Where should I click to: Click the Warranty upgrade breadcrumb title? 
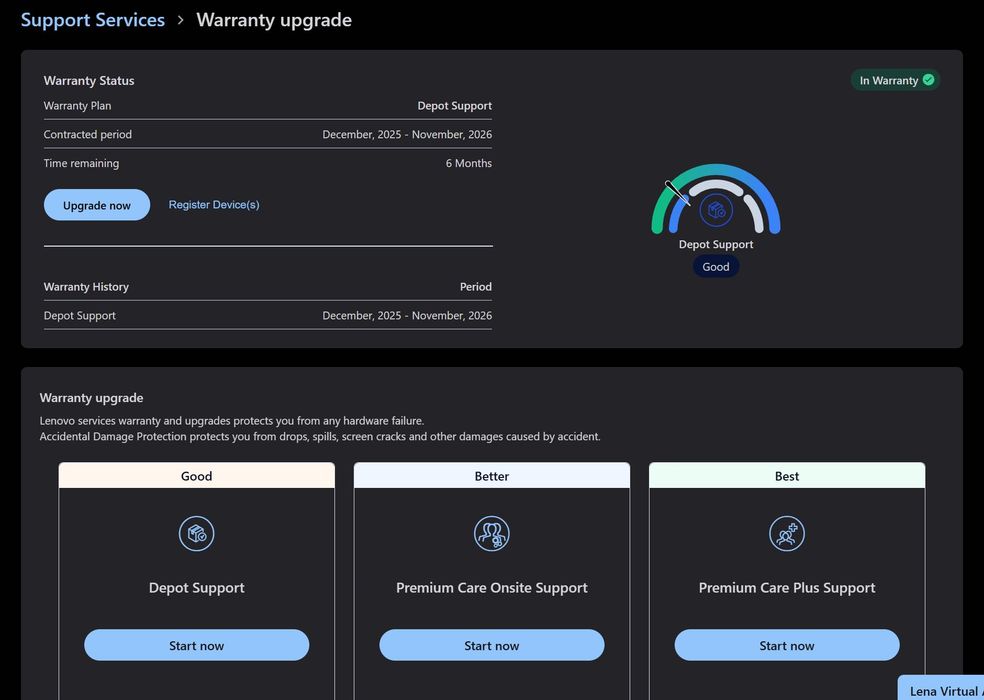pyautogui.click(x=274, y=20)
